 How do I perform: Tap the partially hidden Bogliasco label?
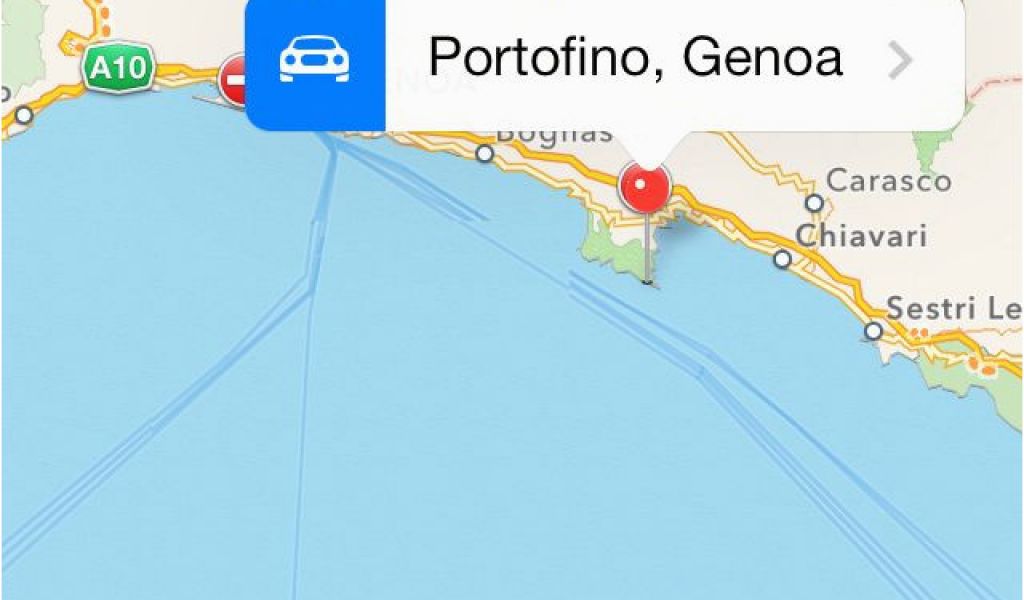554,136
